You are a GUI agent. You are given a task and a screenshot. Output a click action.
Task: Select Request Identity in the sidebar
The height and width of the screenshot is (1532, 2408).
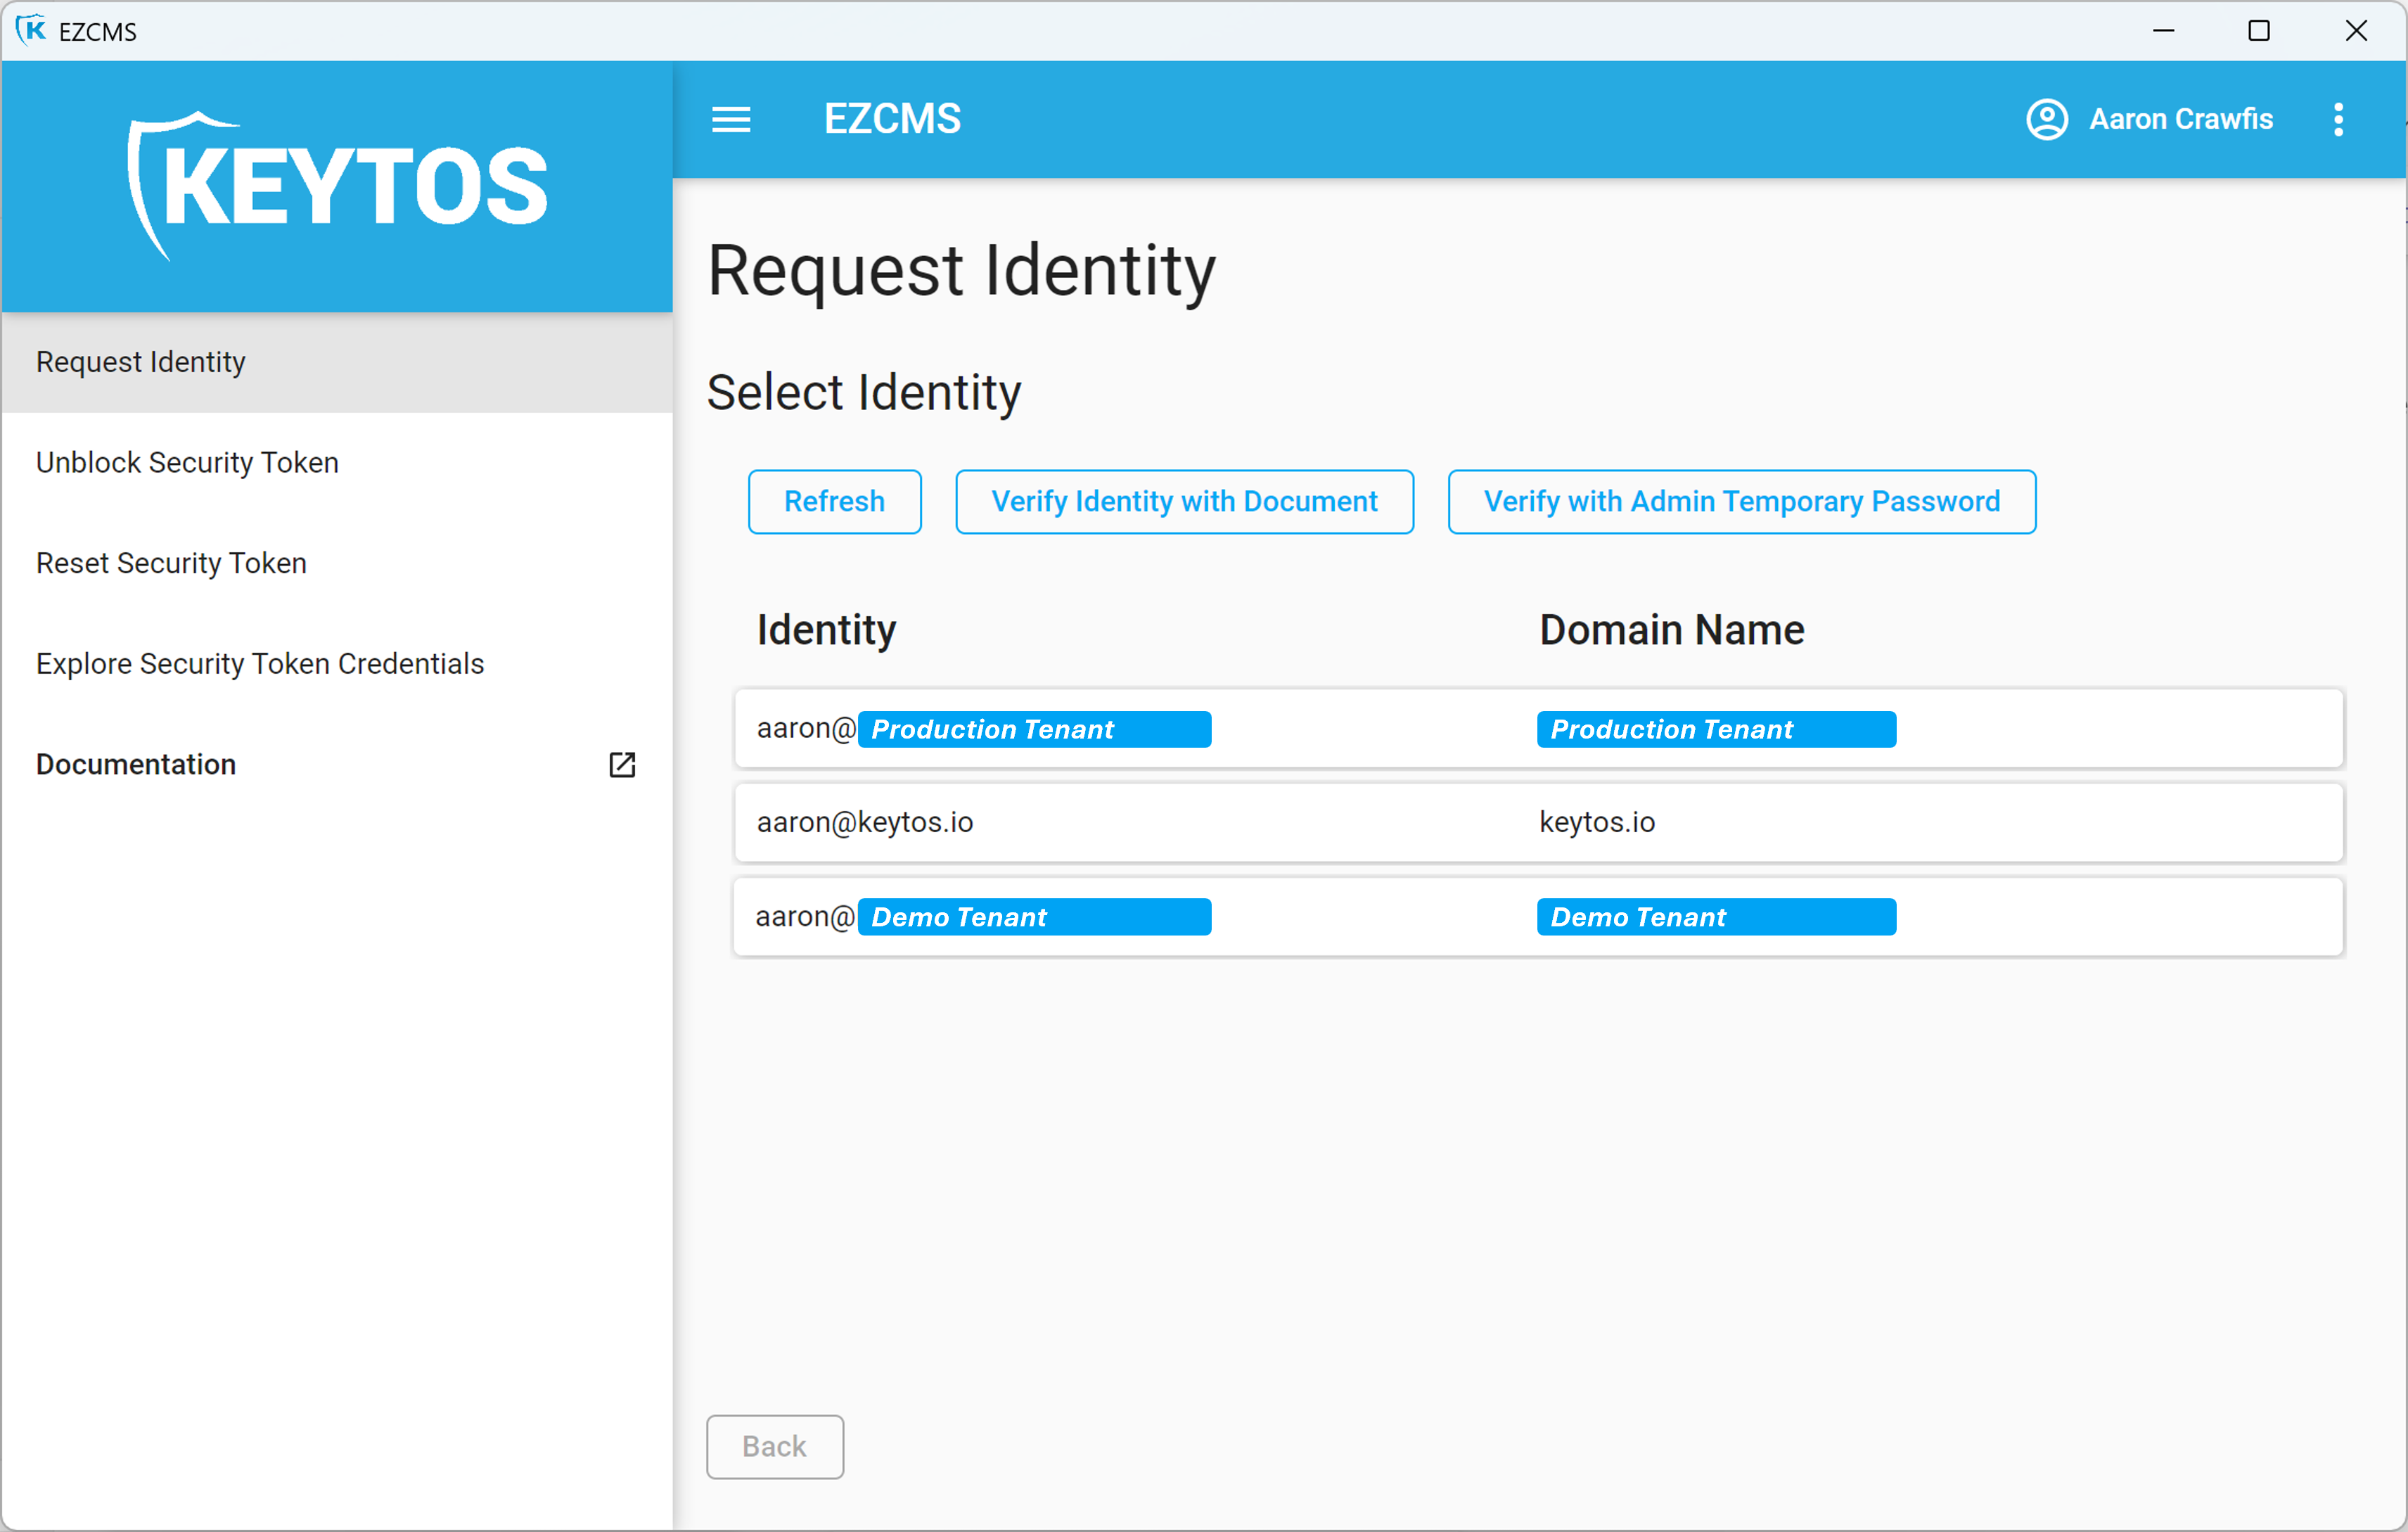tap(140, 362)
